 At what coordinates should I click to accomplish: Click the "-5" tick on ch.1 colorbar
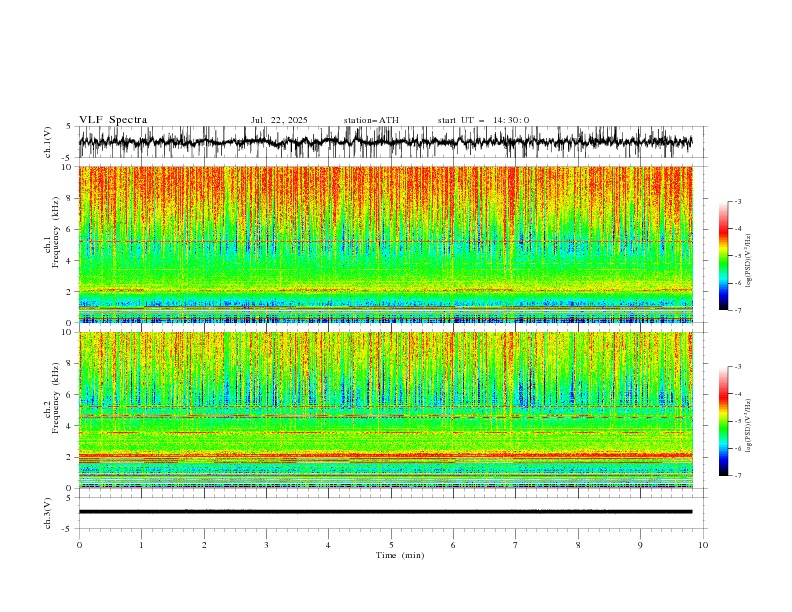click(738, 256)
